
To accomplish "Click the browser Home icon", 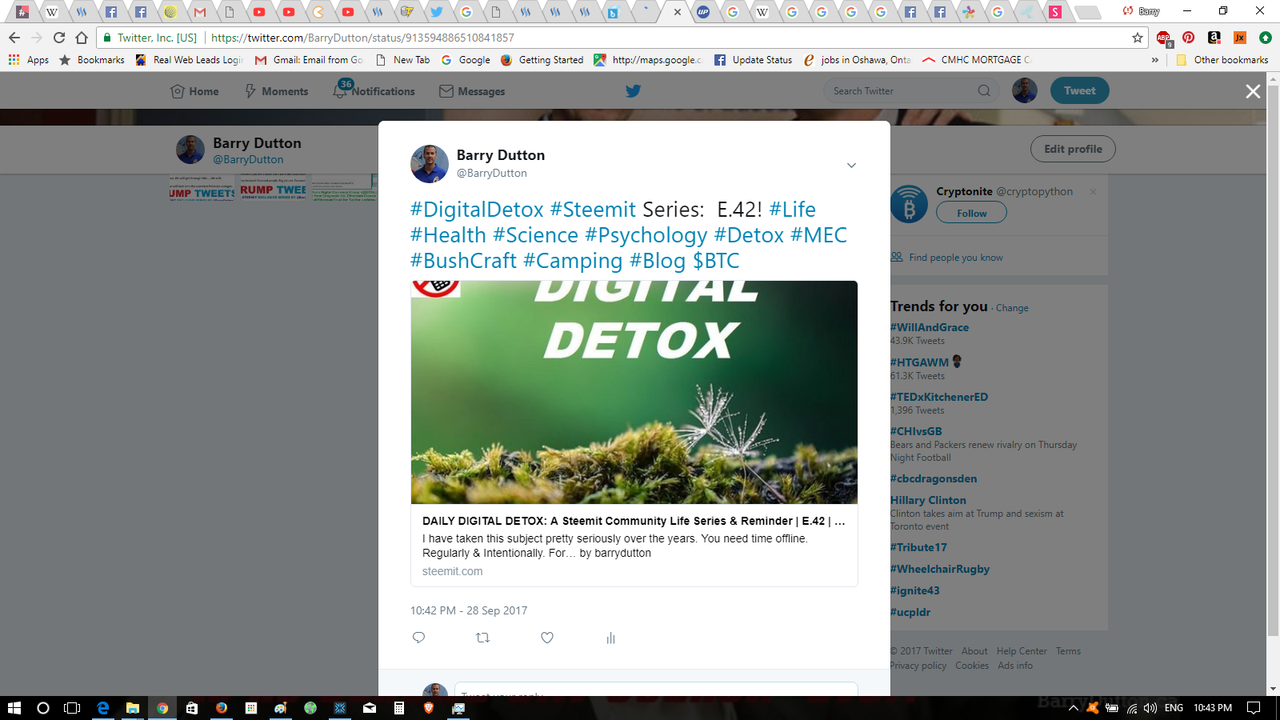I will pyautogui.click(x=81, y=38).
